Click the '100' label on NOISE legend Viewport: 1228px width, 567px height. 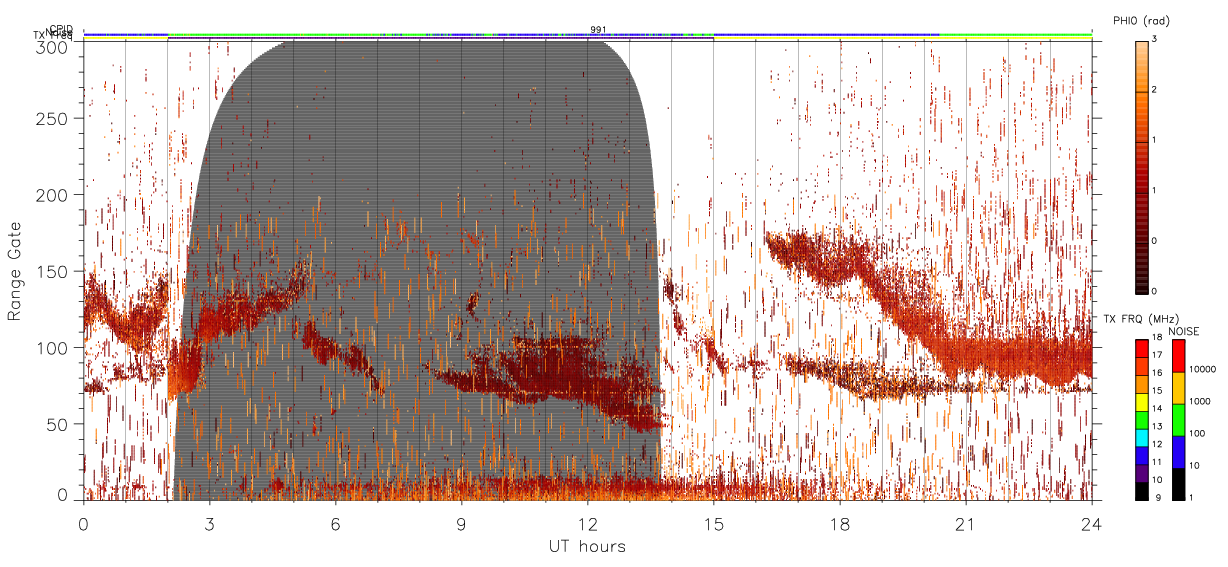tap(1197, 433)
